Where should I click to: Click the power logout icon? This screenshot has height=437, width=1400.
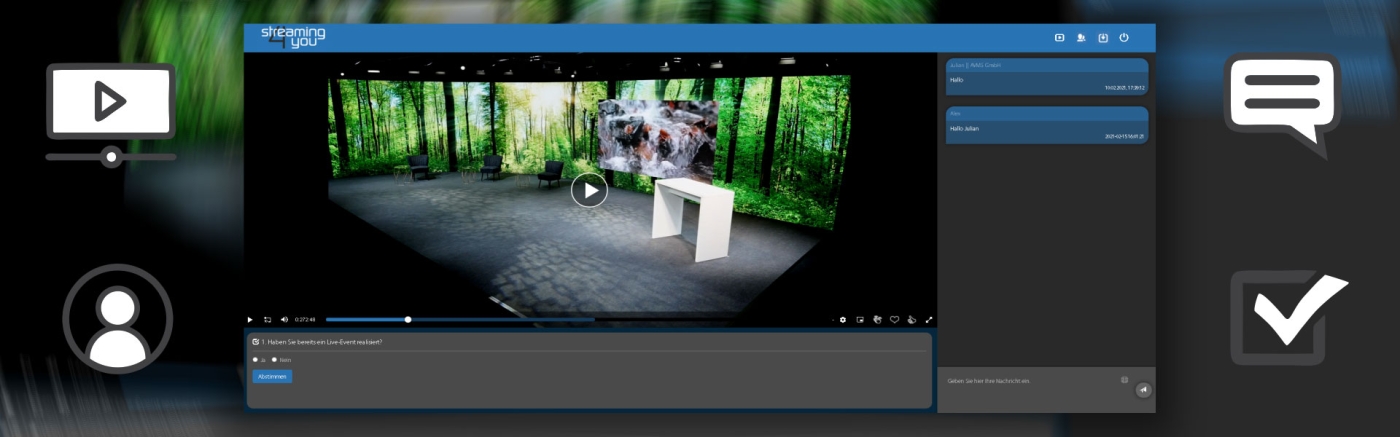1124,38
